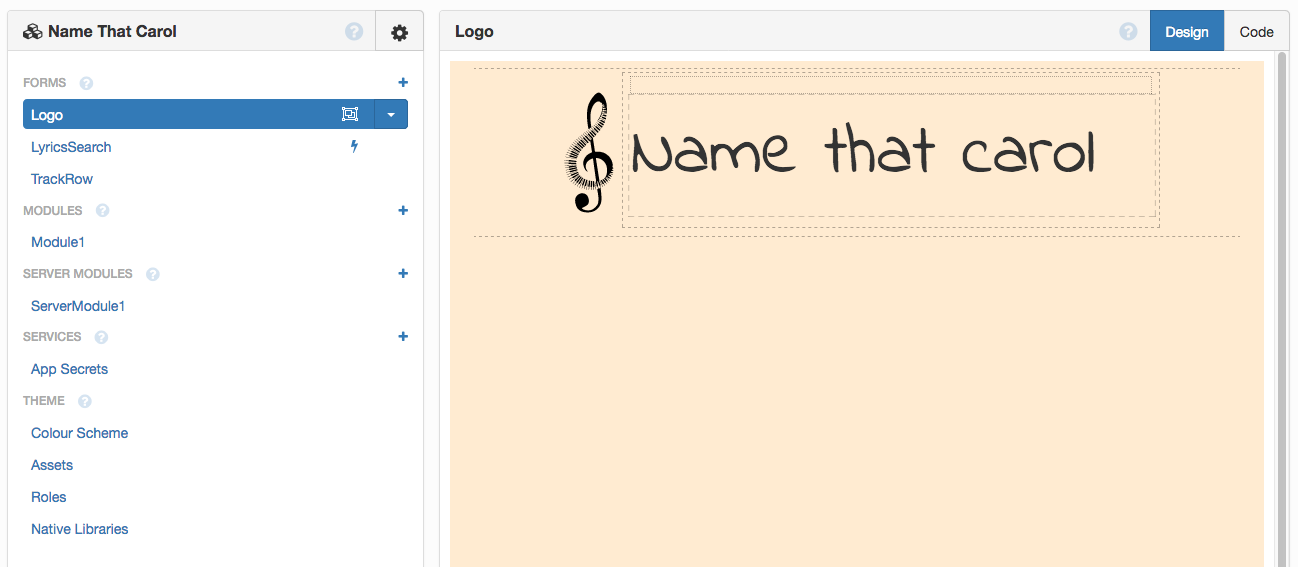The width and height of the screenshot is (1298, 567).
Task: Expand the Logo form dropdown arrow
Action: (x=391, y=115)
